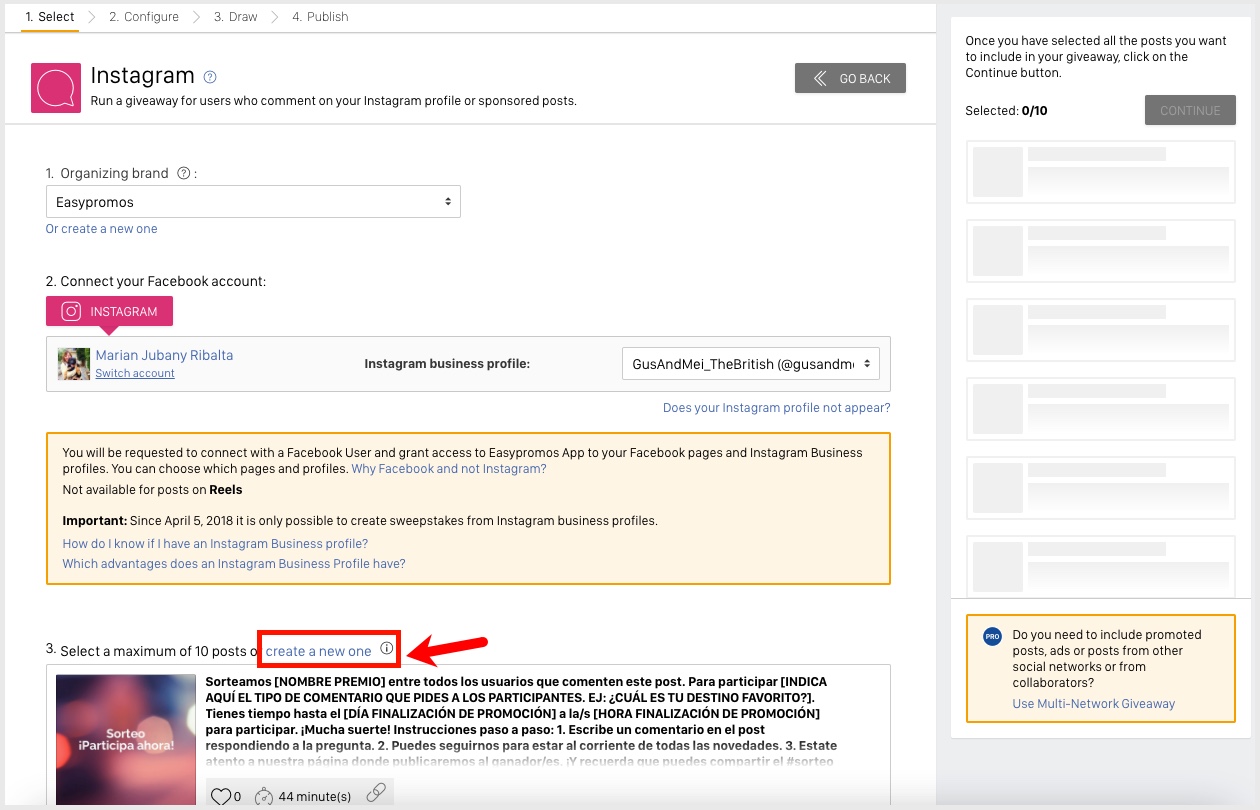Click the CONTINUE button
Viewport: 1260px width, 810px height.
[1190, 110]
